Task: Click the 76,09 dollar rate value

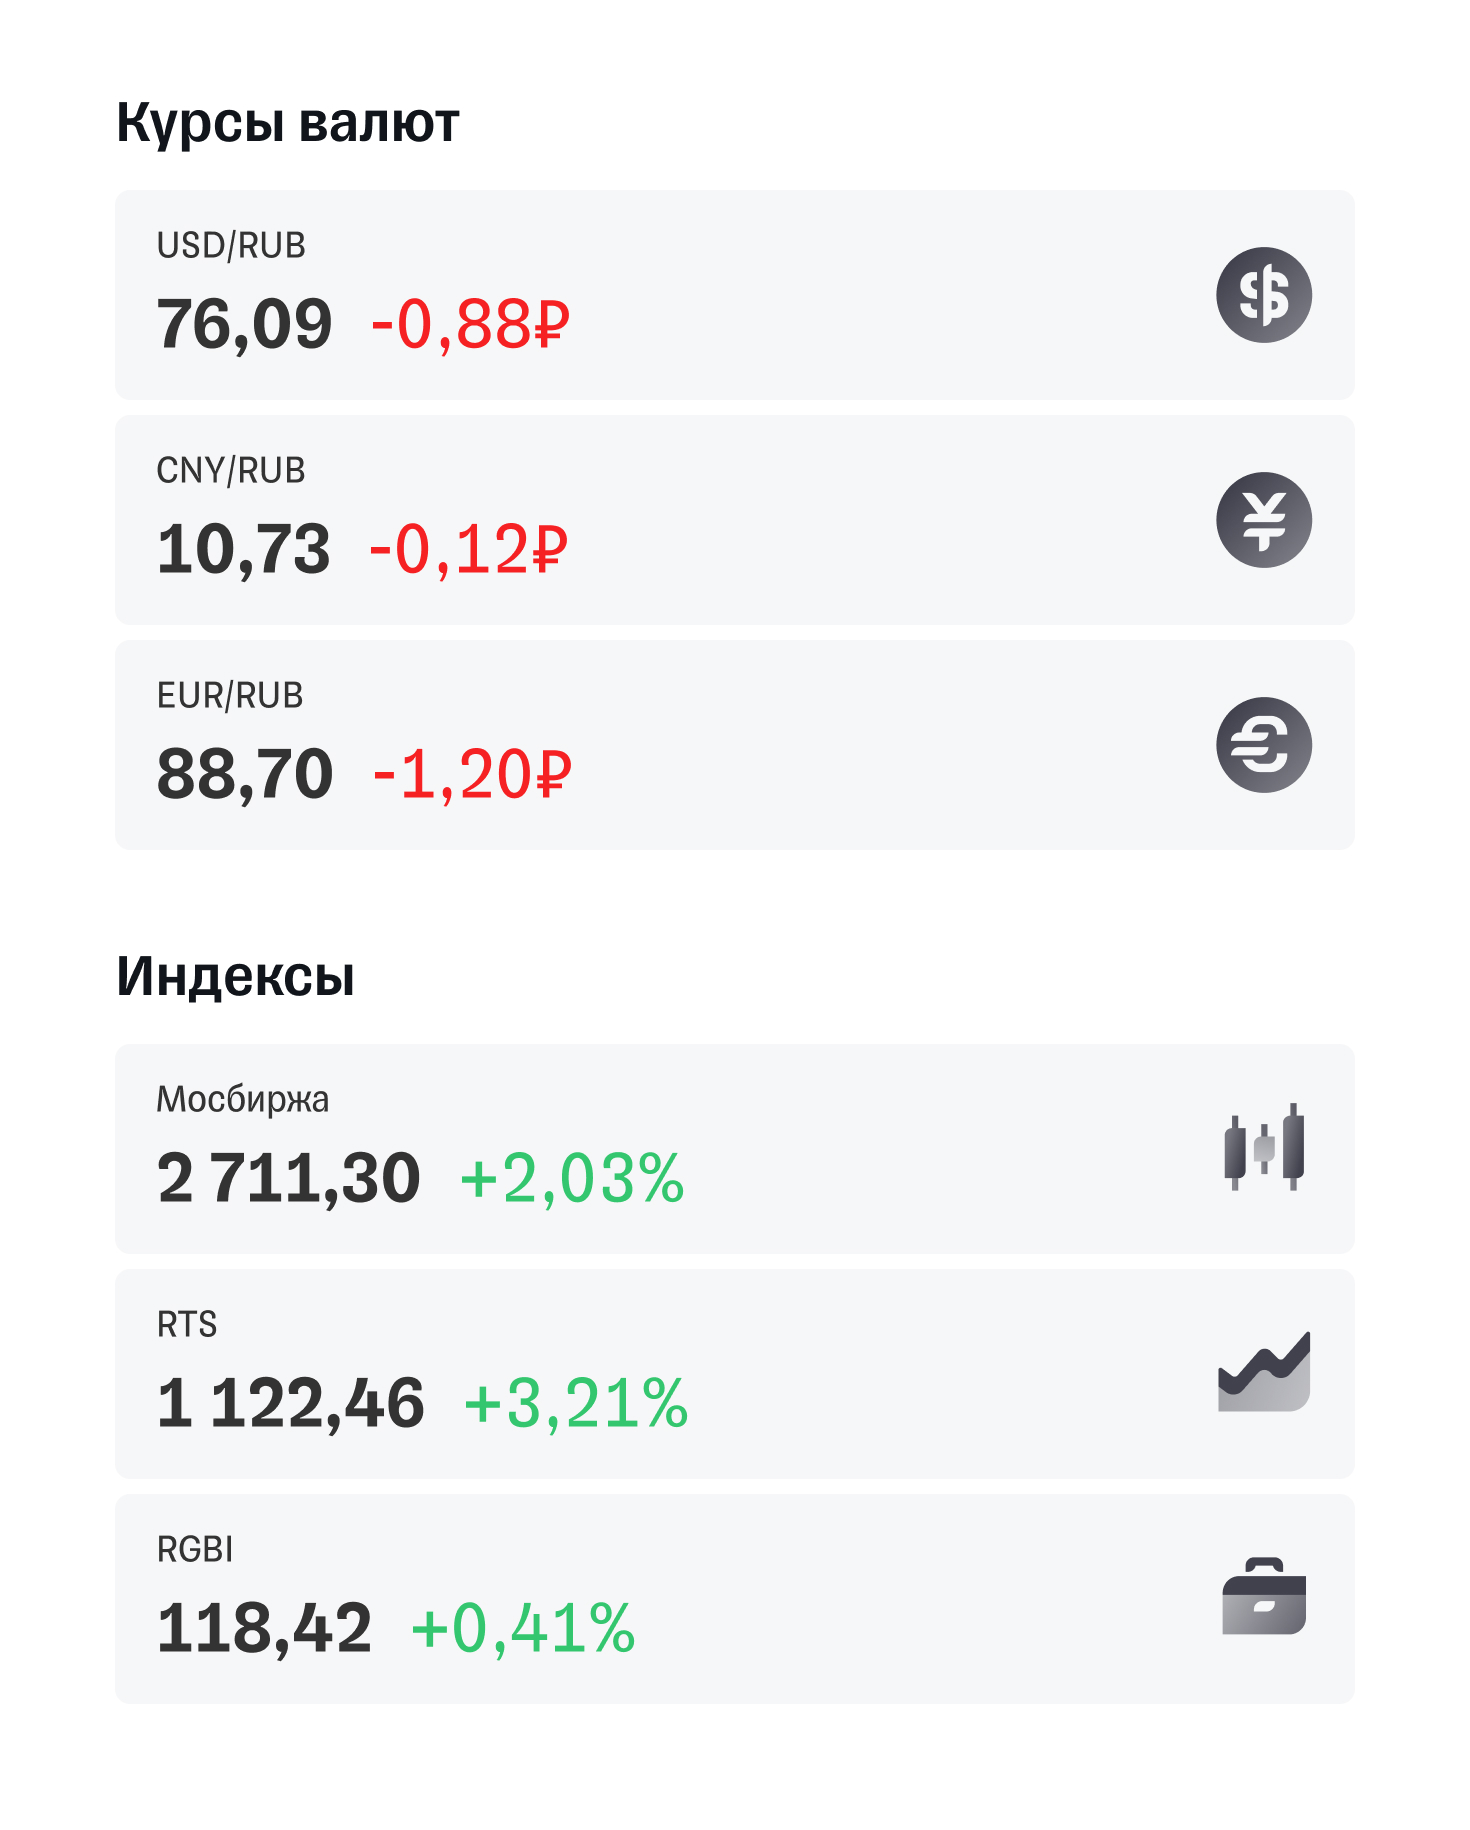Action: pyautogui.click(x=244, y=325)
